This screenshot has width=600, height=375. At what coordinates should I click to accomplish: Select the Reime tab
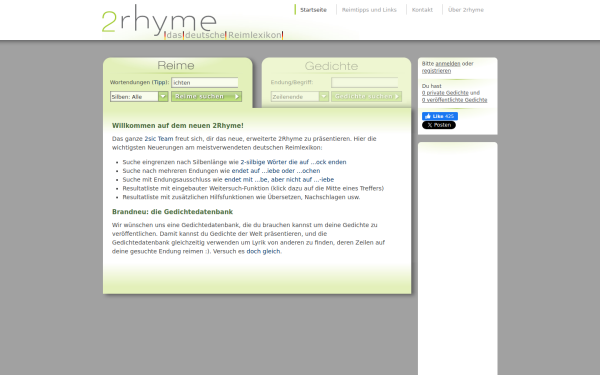[x=176, y=65]
